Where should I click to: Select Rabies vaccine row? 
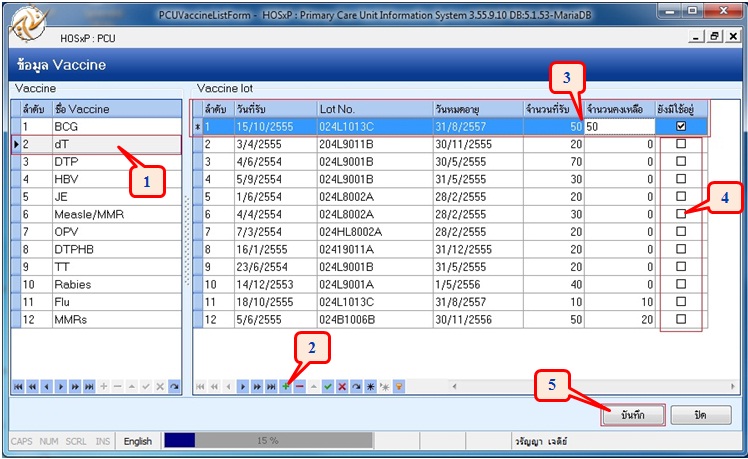(96, 284)
